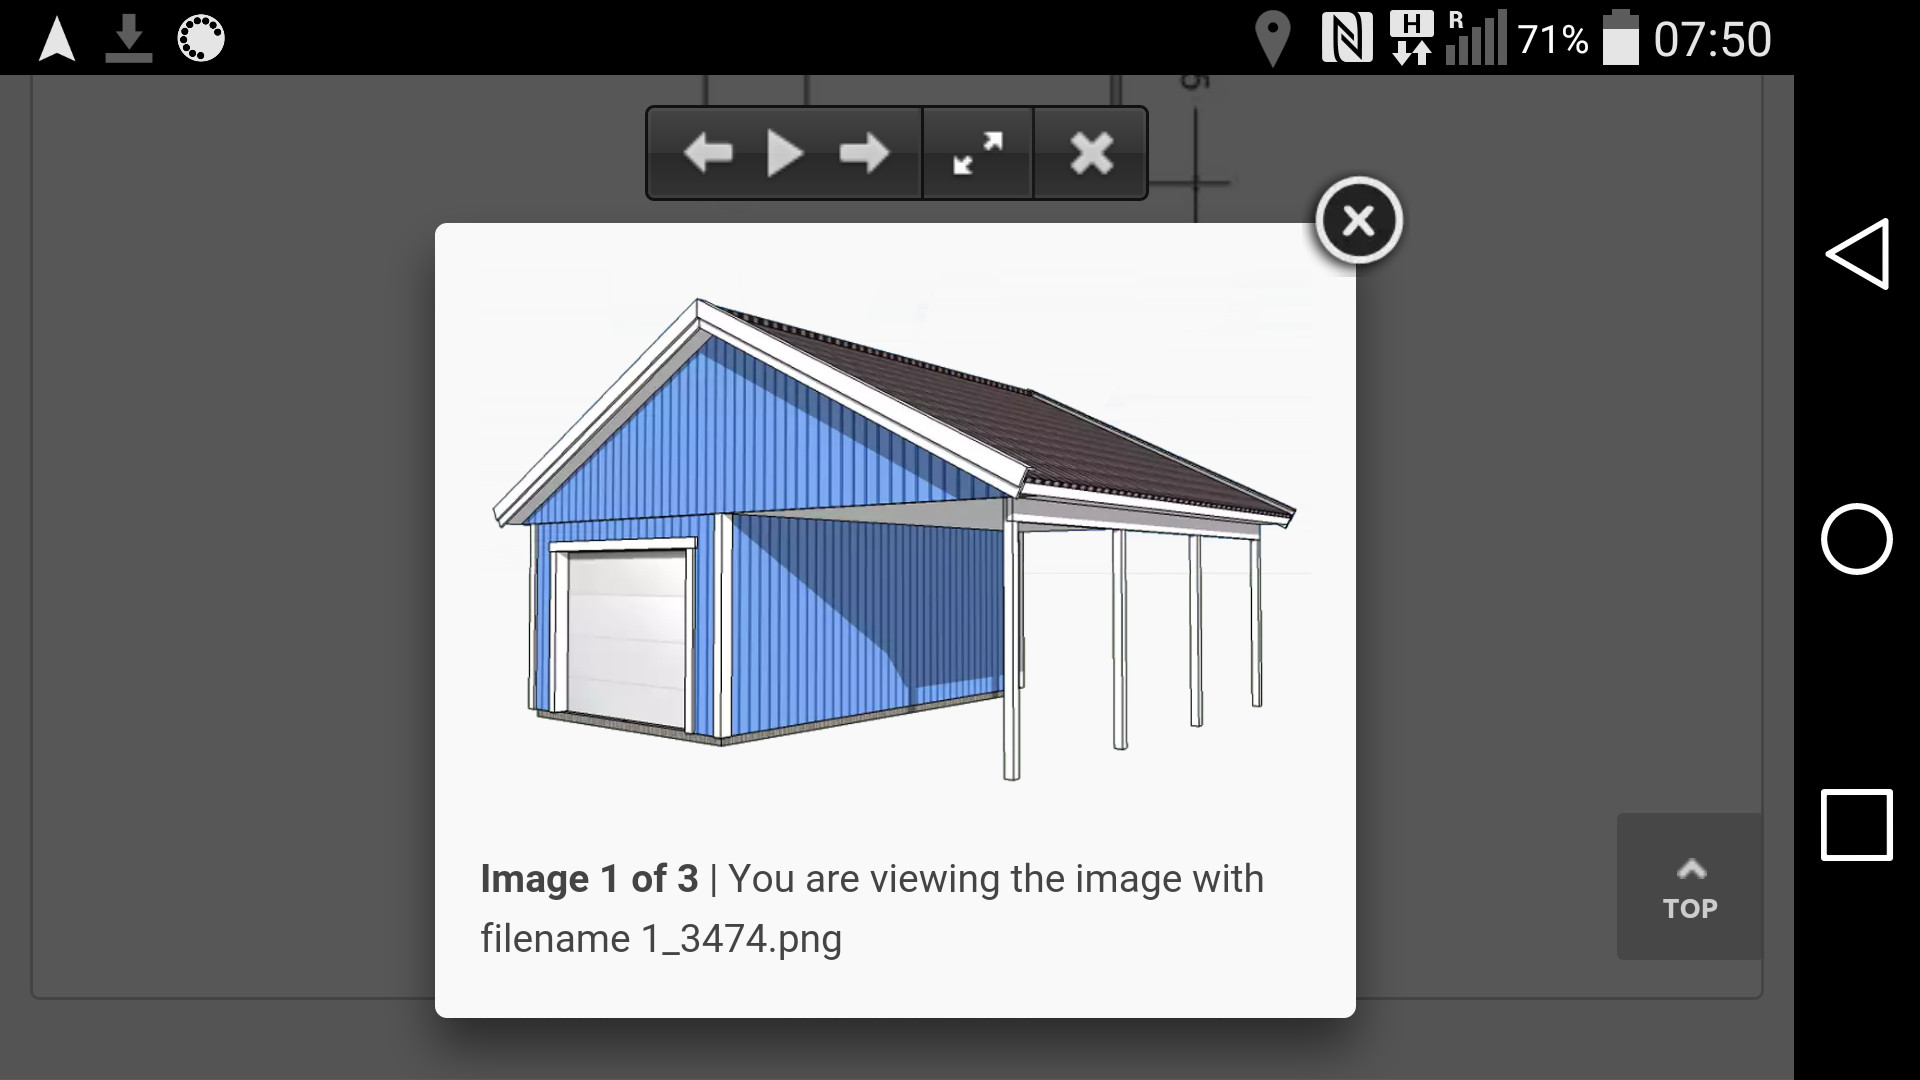
Task: Tap the dotted circle notification icon
Action: 201,39
